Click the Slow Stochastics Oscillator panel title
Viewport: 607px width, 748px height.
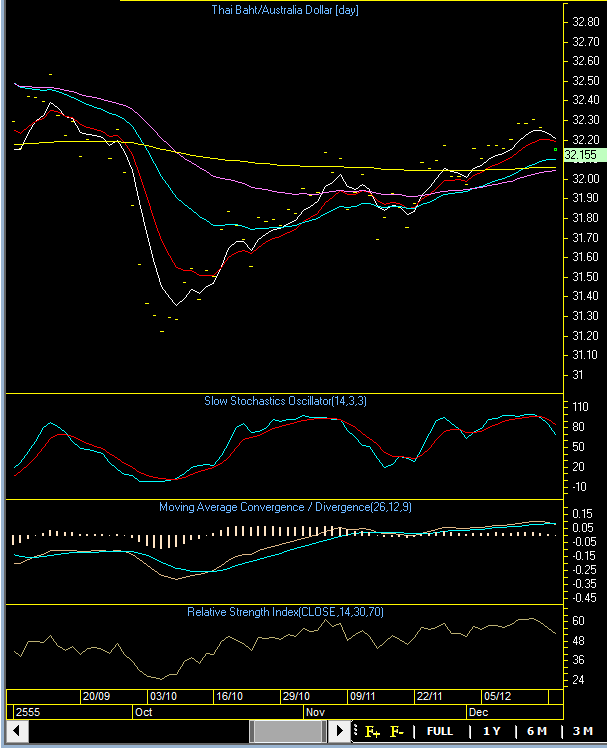(x=285, y=401)
